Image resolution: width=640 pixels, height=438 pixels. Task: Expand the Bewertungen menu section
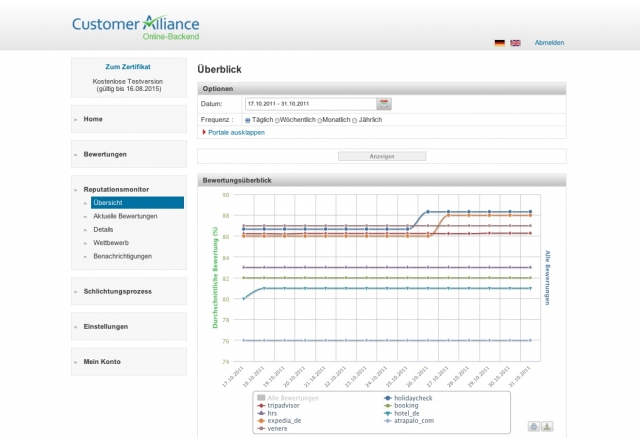point(129,154)
